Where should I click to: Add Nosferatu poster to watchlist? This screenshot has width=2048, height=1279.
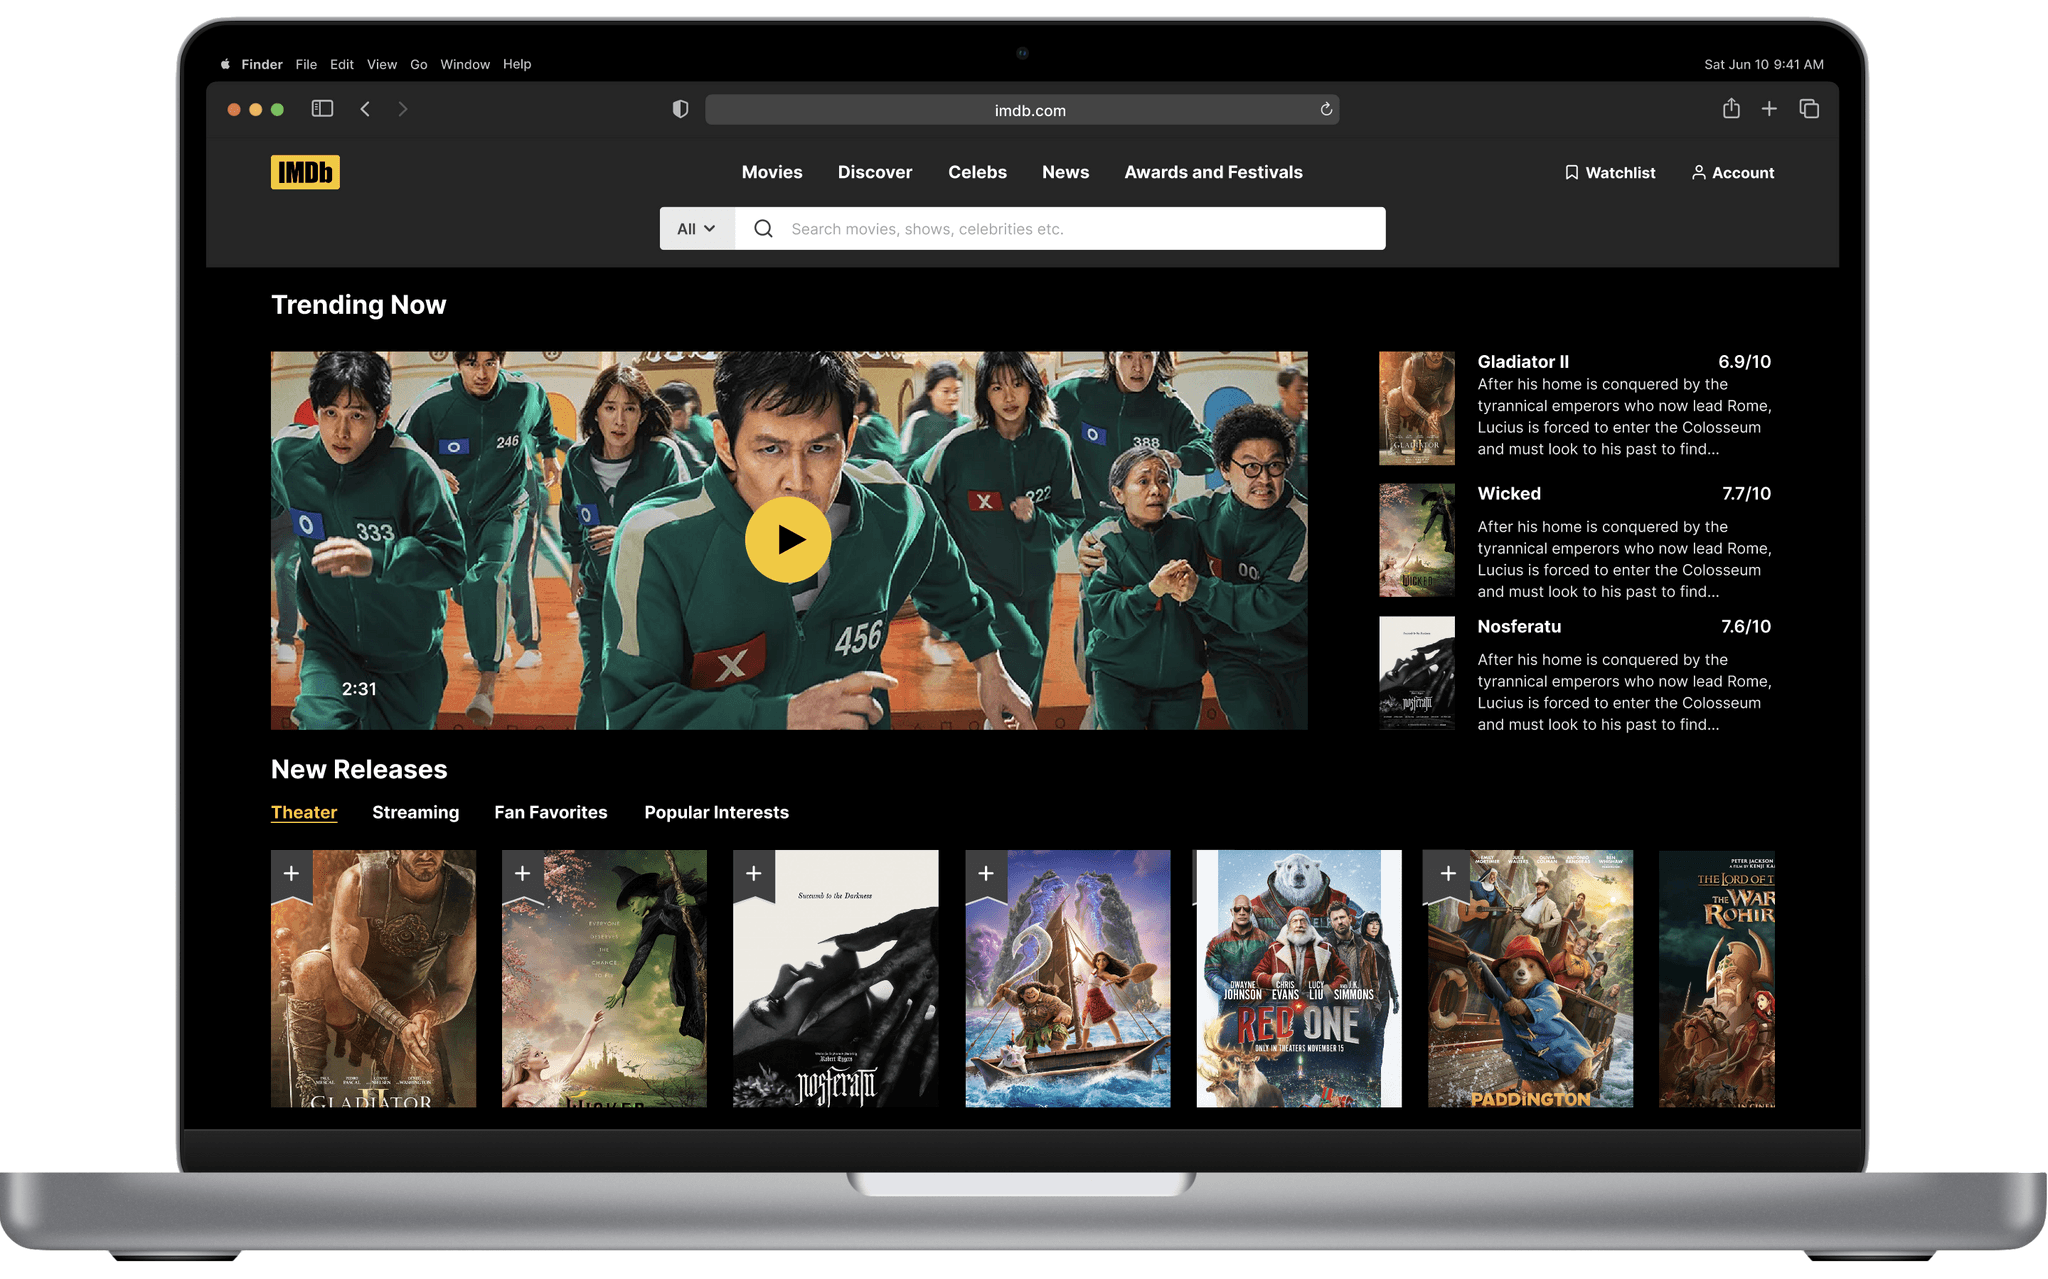coord(754,874)
